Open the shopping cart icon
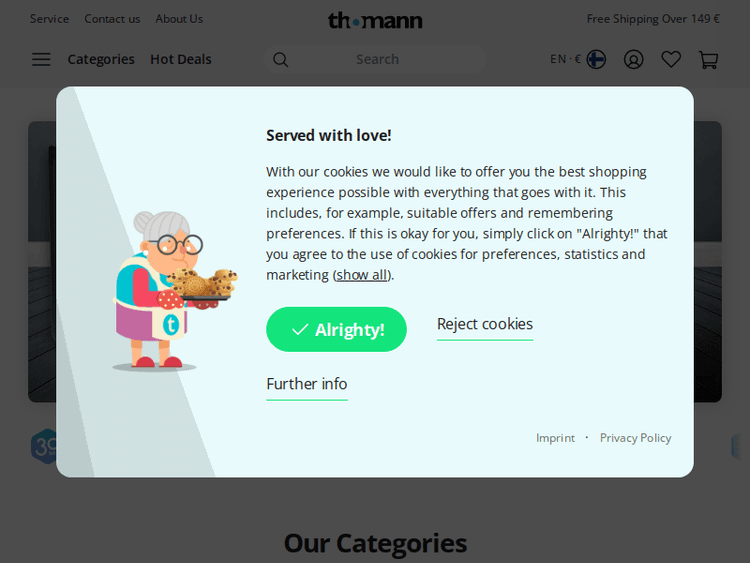This screenshot has width=750, height=563. click(709, 59)
